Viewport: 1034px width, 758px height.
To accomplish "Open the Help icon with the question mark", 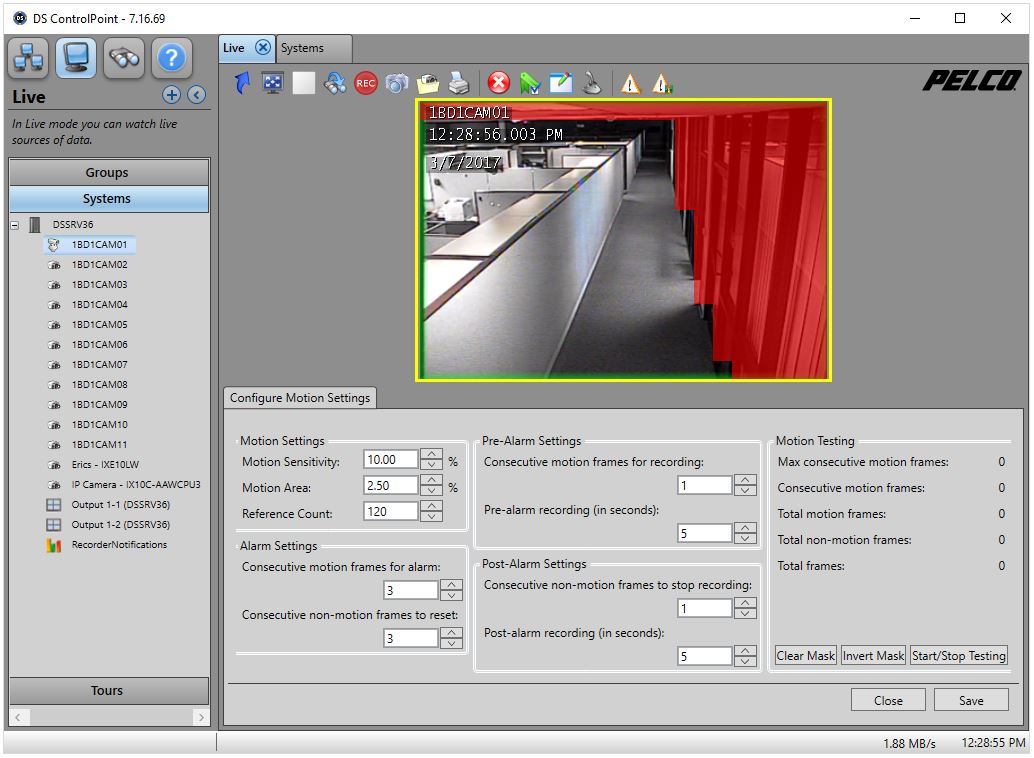I will 171,57.
